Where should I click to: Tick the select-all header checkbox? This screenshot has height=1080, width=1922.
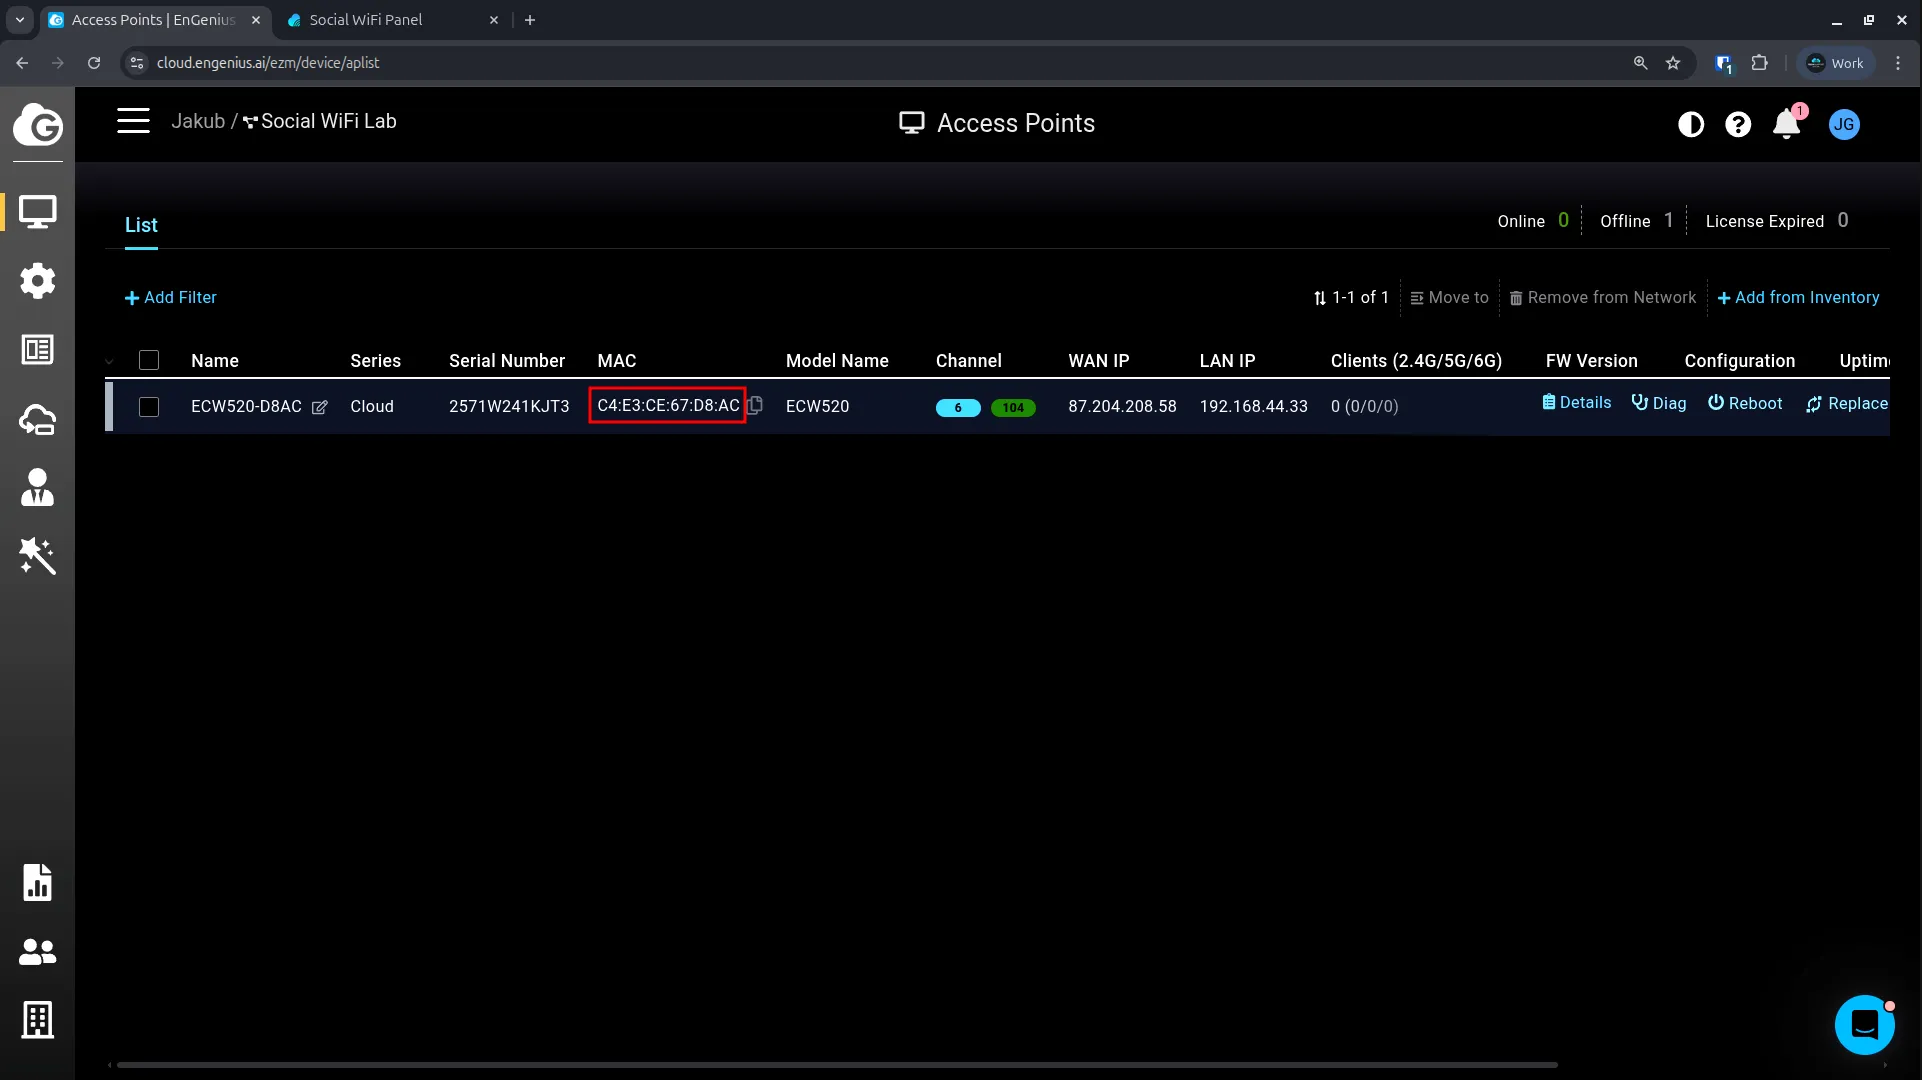[149, 360]
